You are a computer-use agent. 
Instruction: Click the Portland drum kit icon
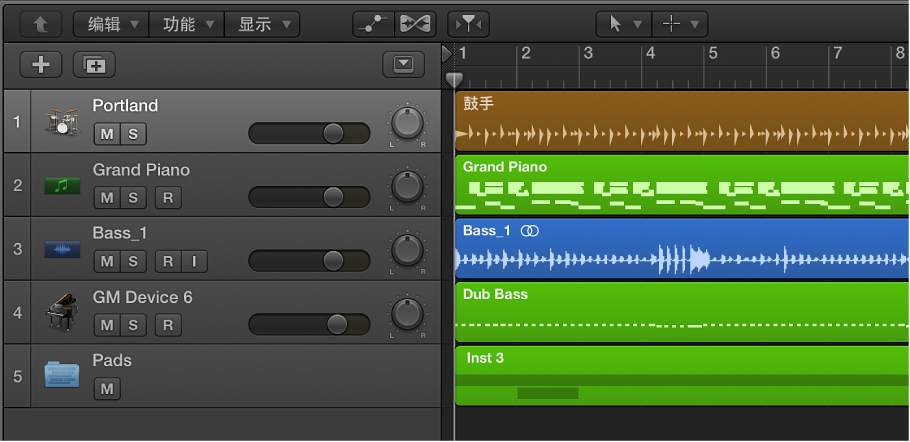click(x=62, y=122)
